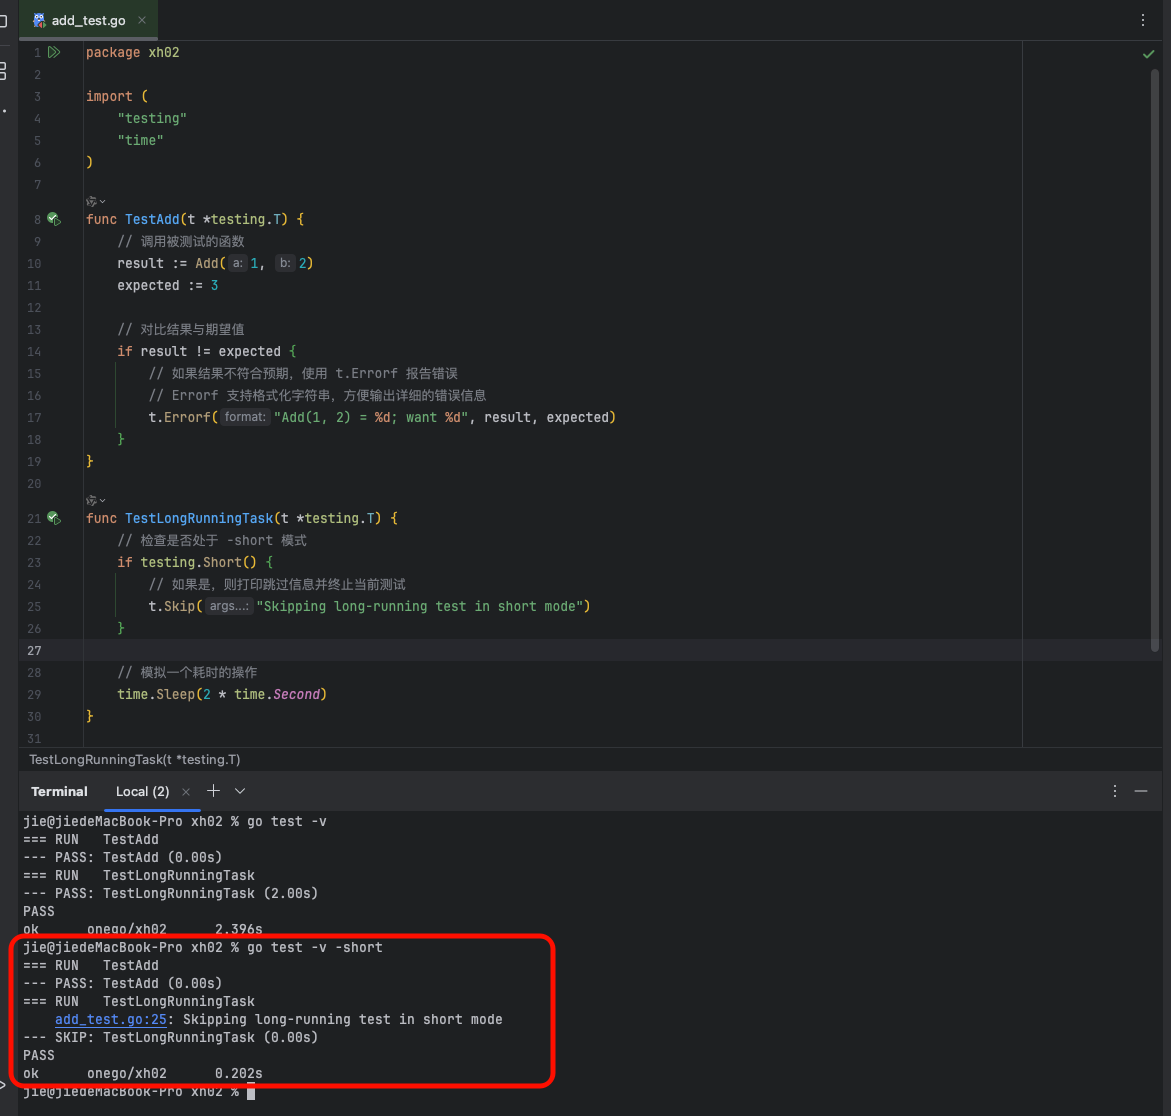The height and width of the screenshot is (1116, 1171).
Task: Click the 'b:' parameter hint in Add call
Action: [x=285, y=263]
